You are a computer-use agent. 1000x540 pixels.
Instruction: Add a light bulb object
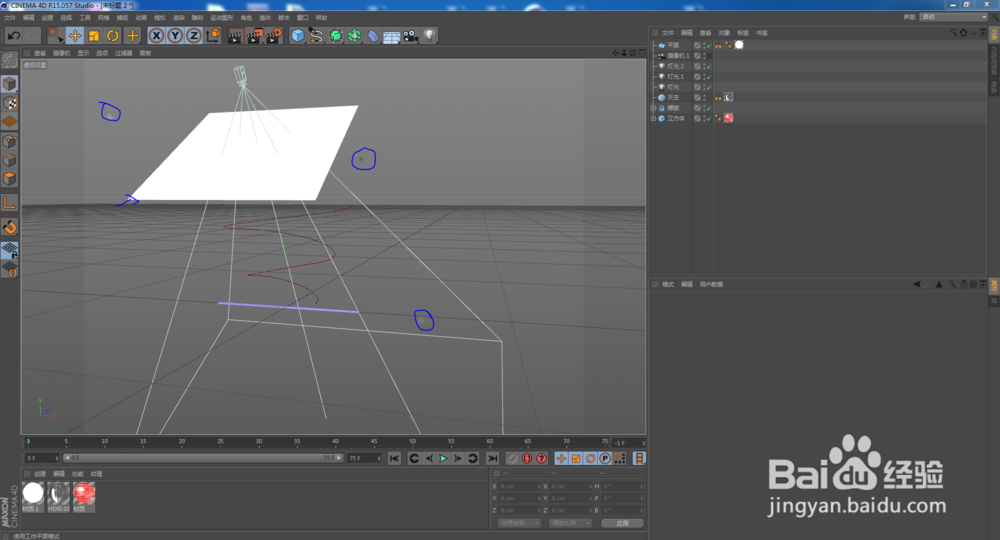coord(429,36)
